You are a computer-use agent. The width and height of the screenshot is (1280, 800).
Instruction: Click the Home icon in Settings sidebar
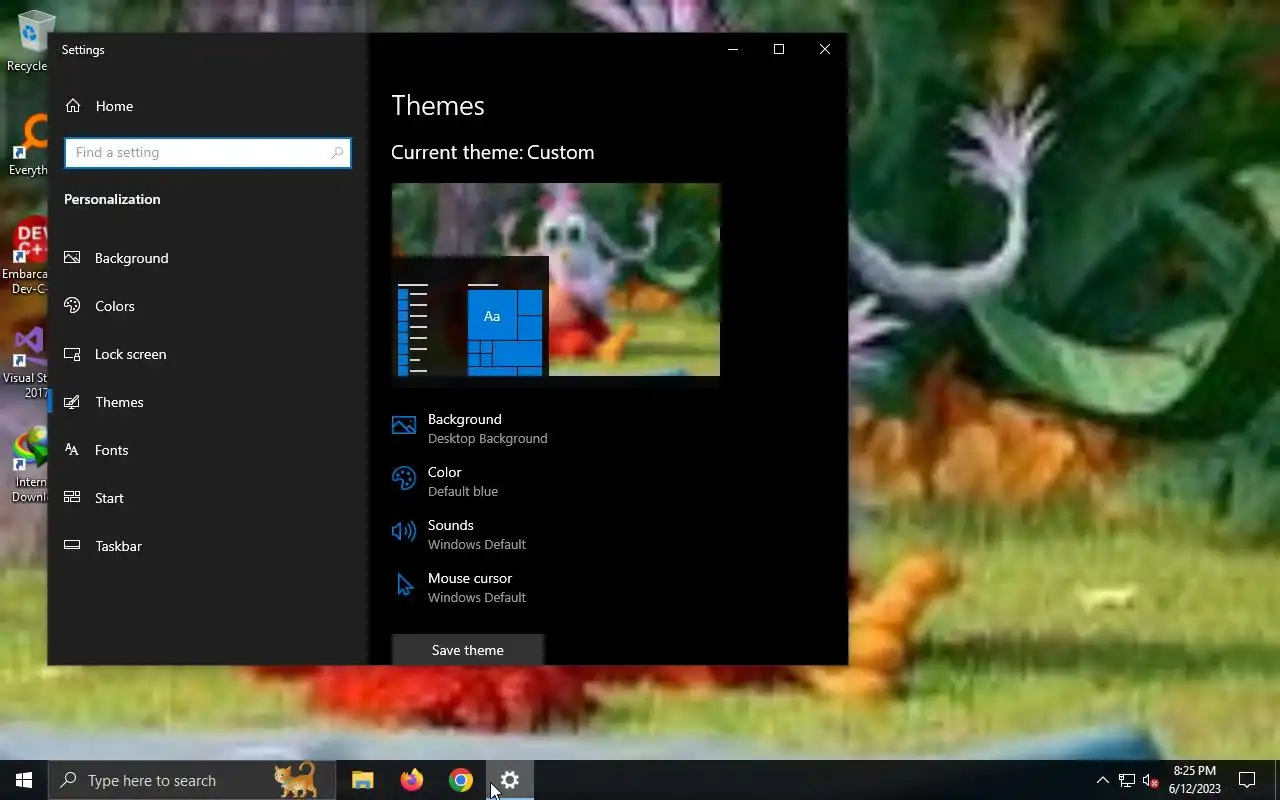[x=72, y=106]
